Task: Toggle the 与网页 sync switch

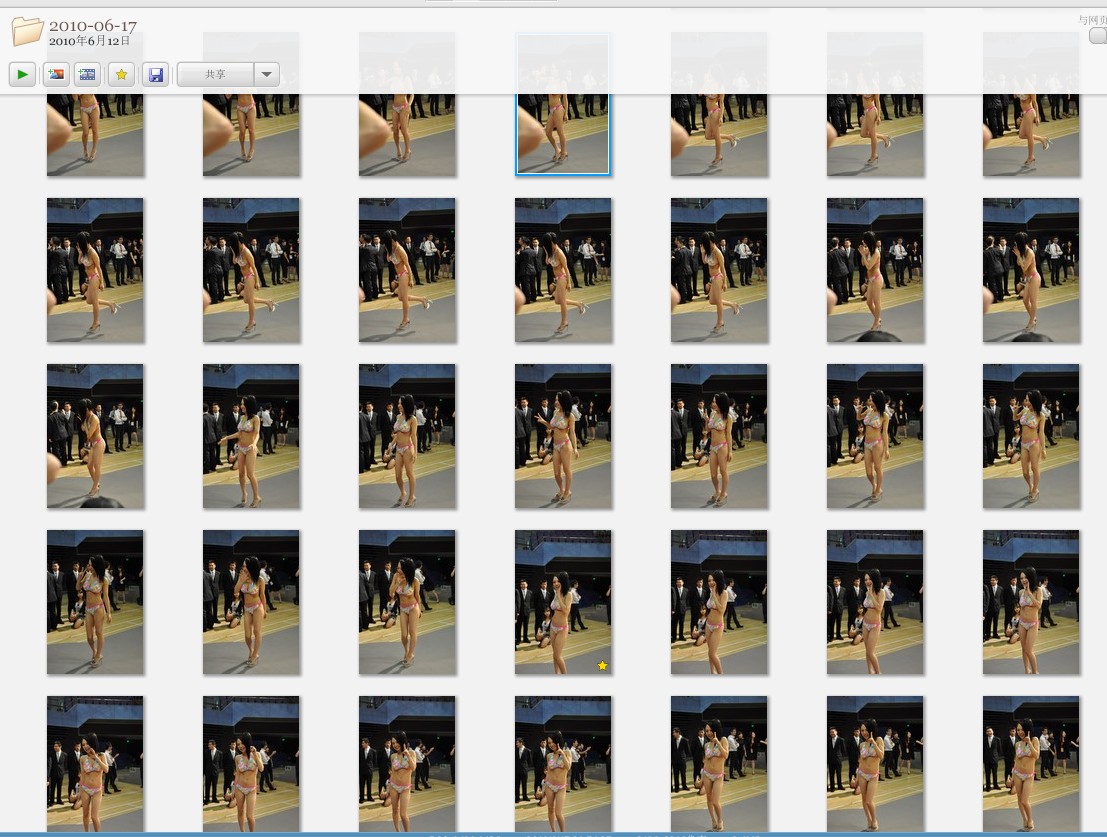Action: (1099, 35)
